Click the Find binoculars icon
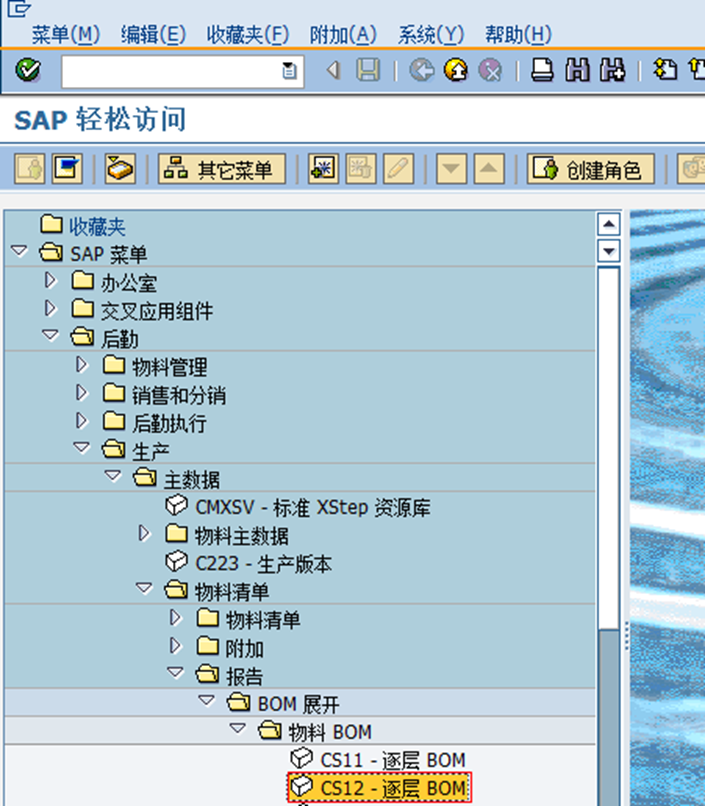Viewport: 705px width, 806px height. (577, 70)
